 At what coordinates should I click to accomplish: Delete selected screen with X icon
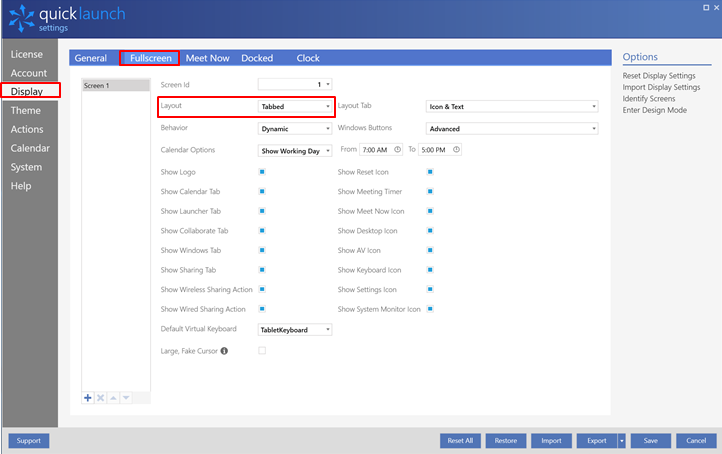[x=100, y=397]
